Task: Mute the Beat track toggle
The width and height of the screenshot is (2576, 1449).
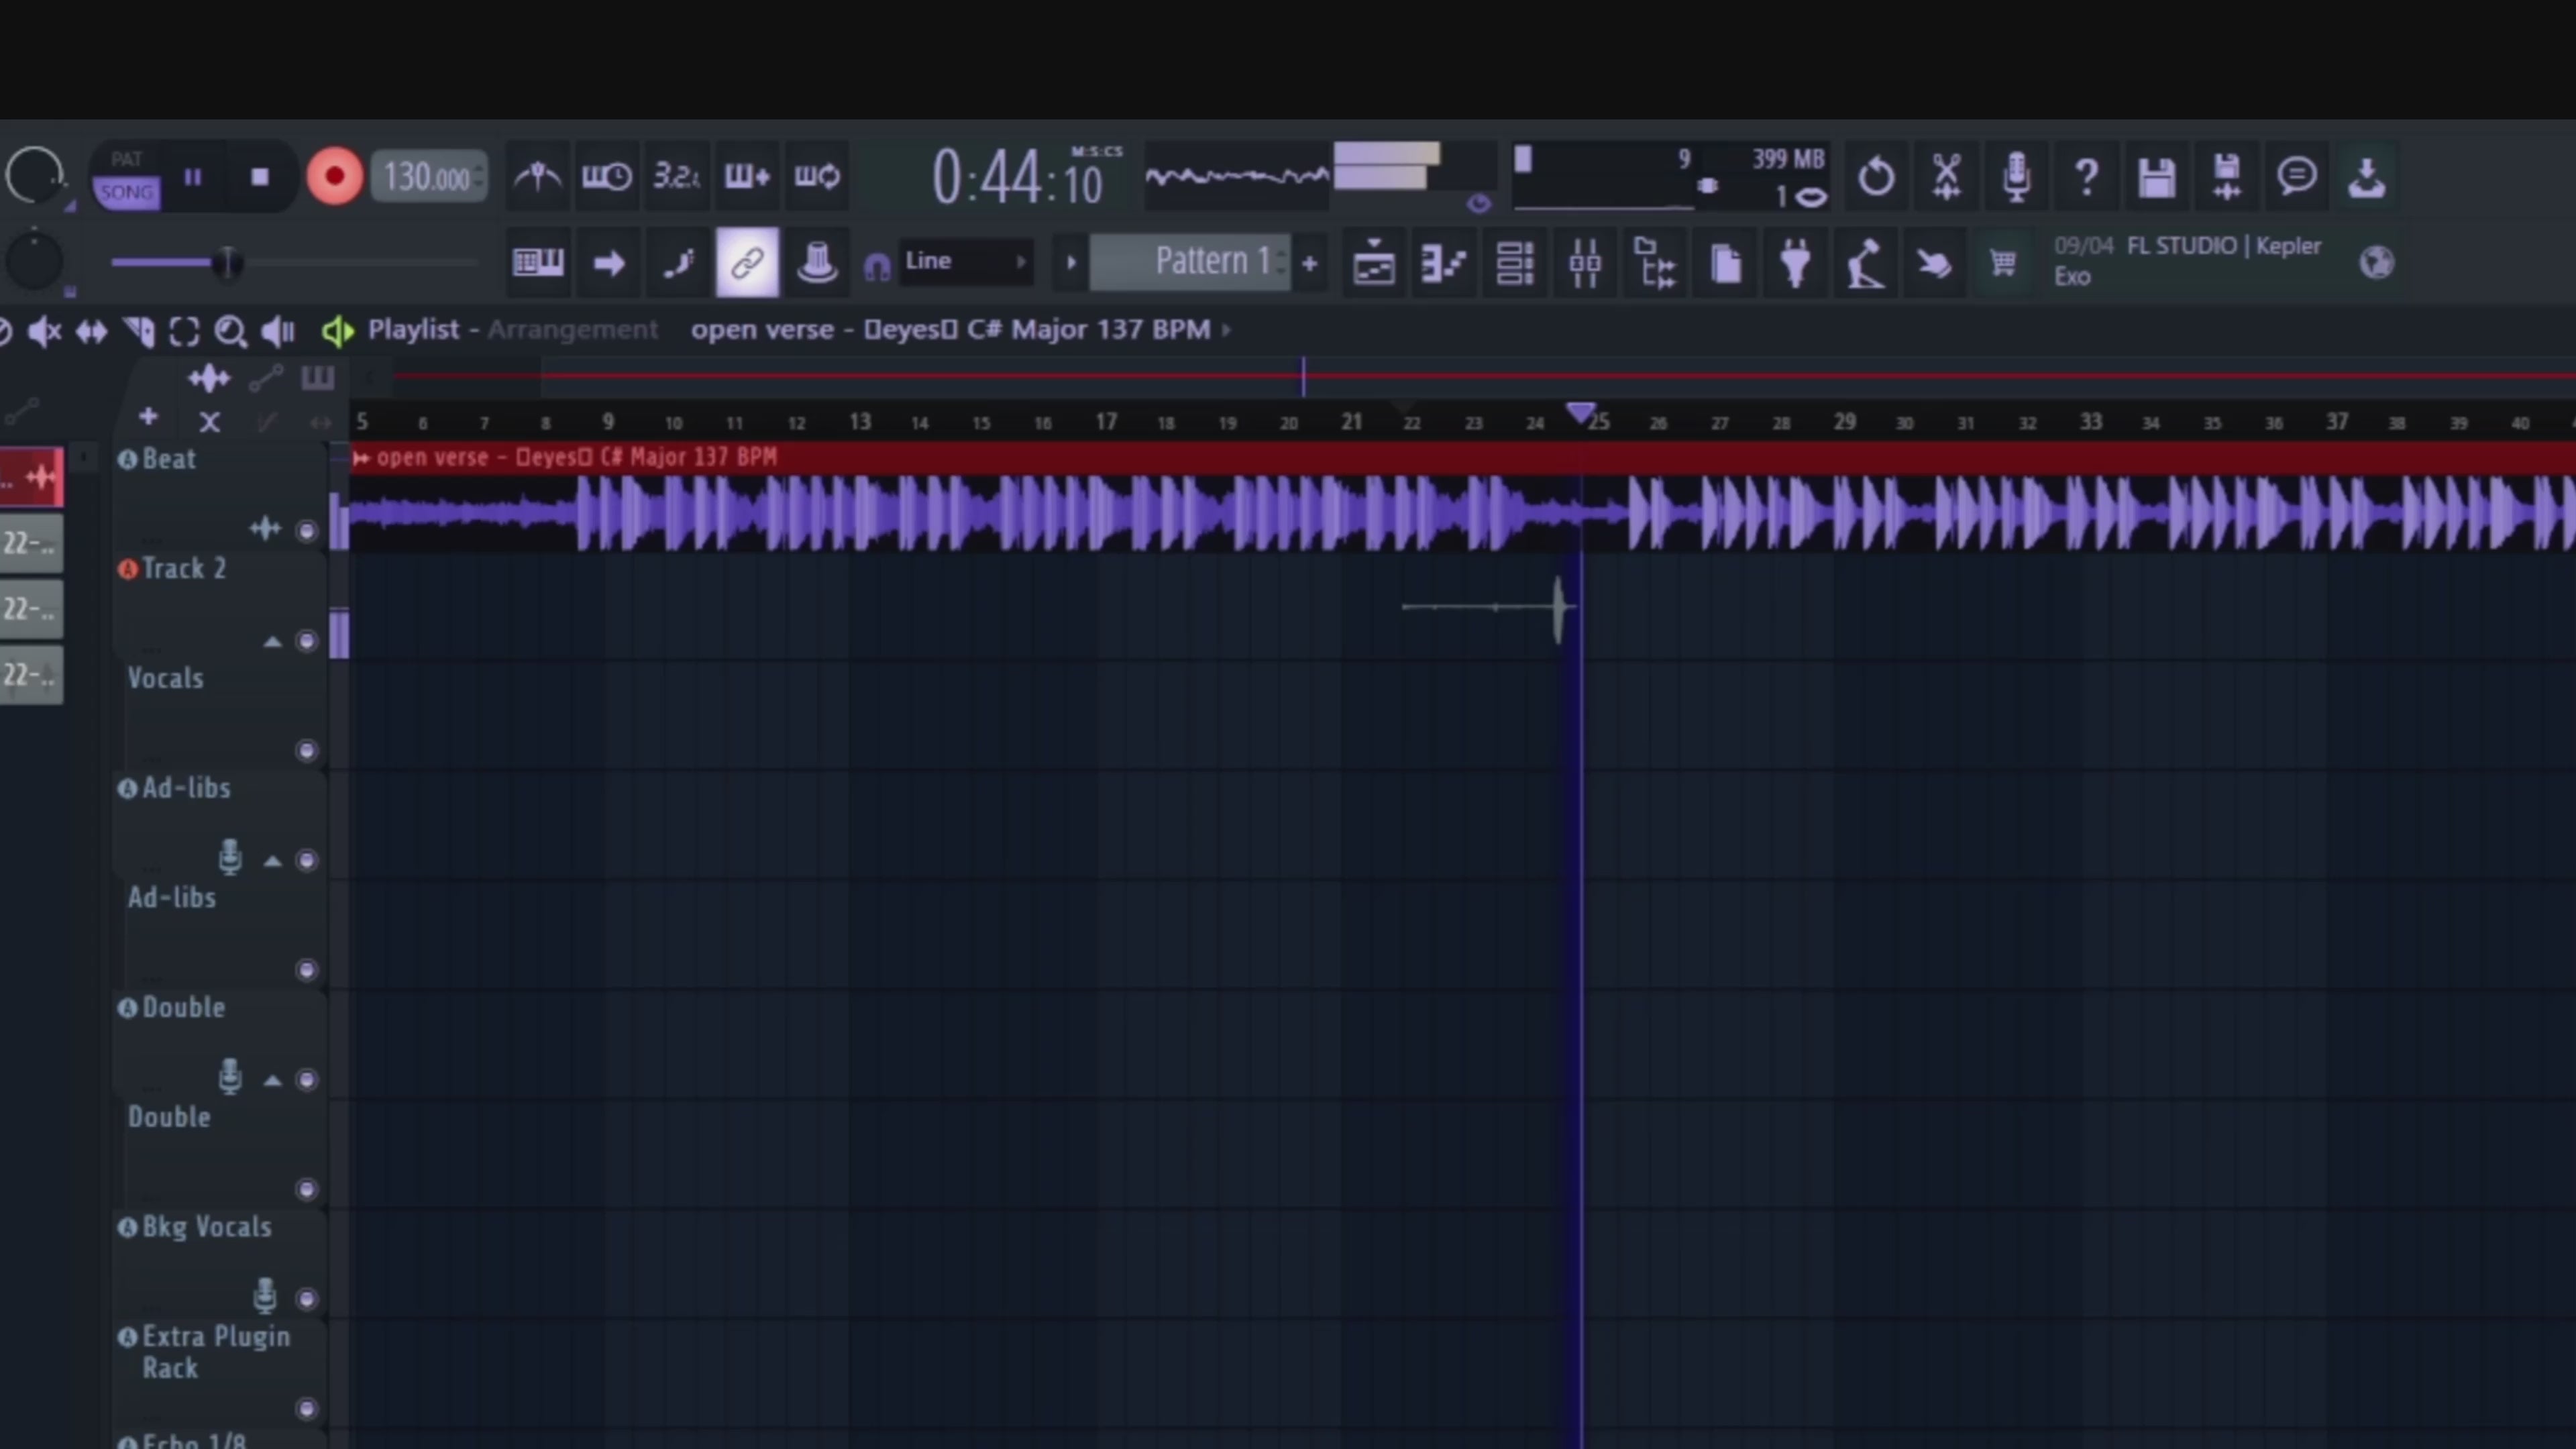Action: coord(307,531)
